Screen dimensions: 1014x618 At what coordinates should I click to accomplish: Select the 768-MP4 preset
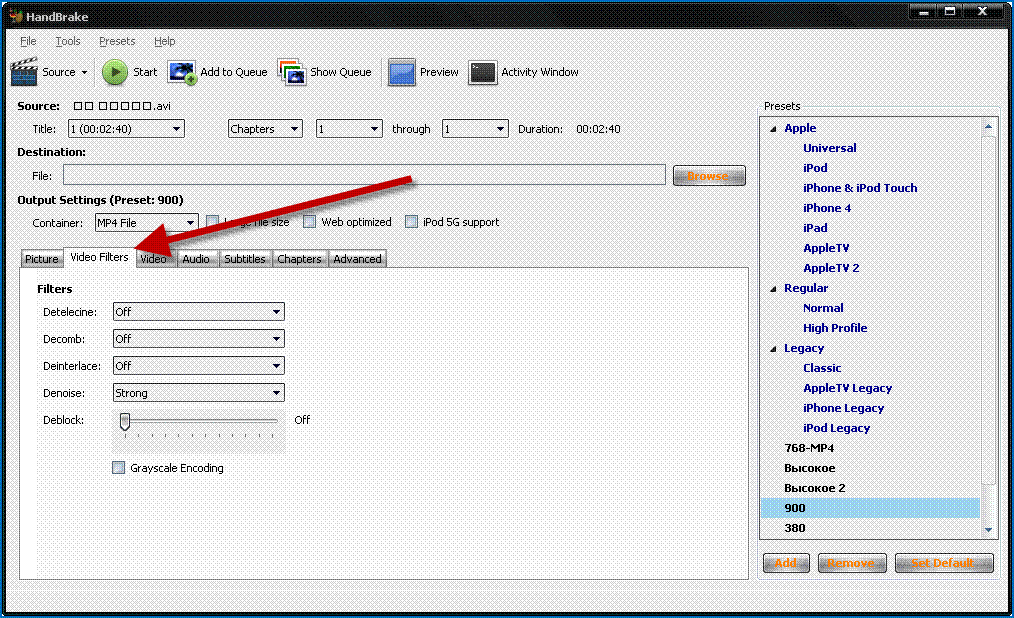tap(809, 448)
